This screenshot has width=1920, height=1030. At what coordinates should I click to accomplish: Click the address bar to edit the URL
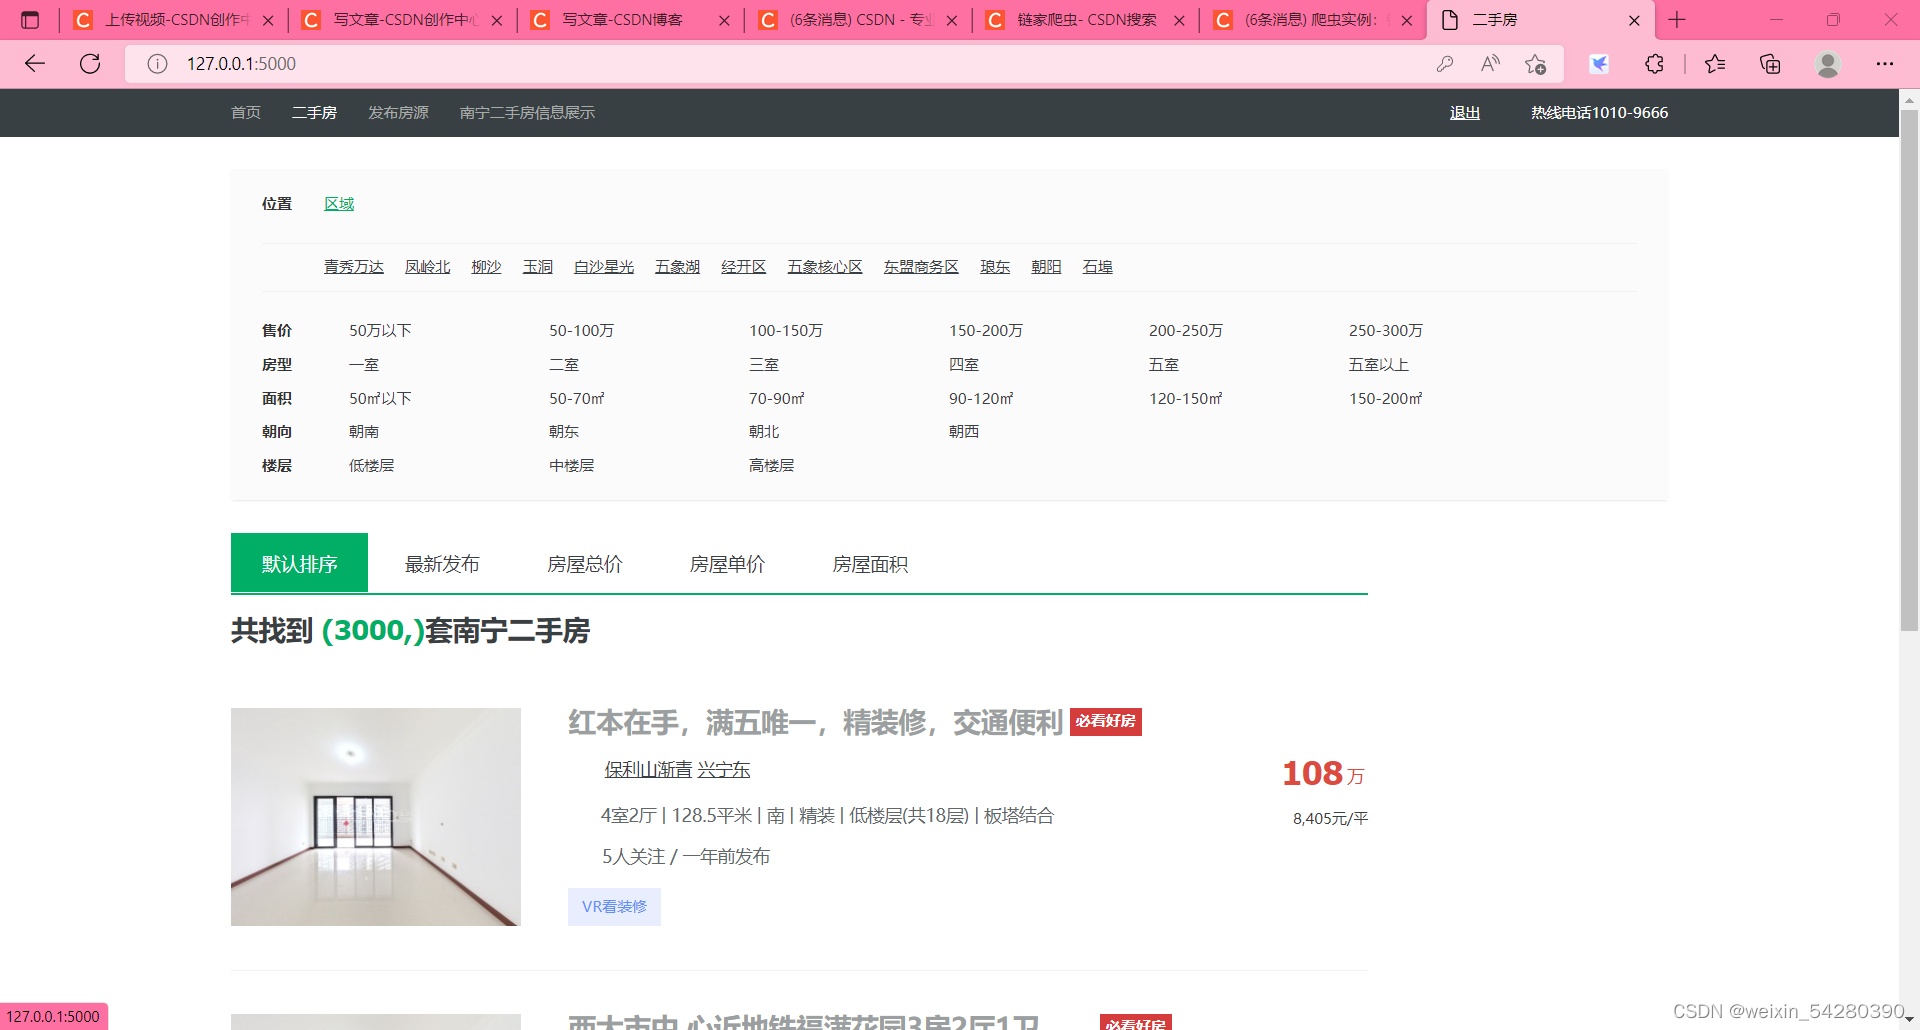tap(400, 63)
